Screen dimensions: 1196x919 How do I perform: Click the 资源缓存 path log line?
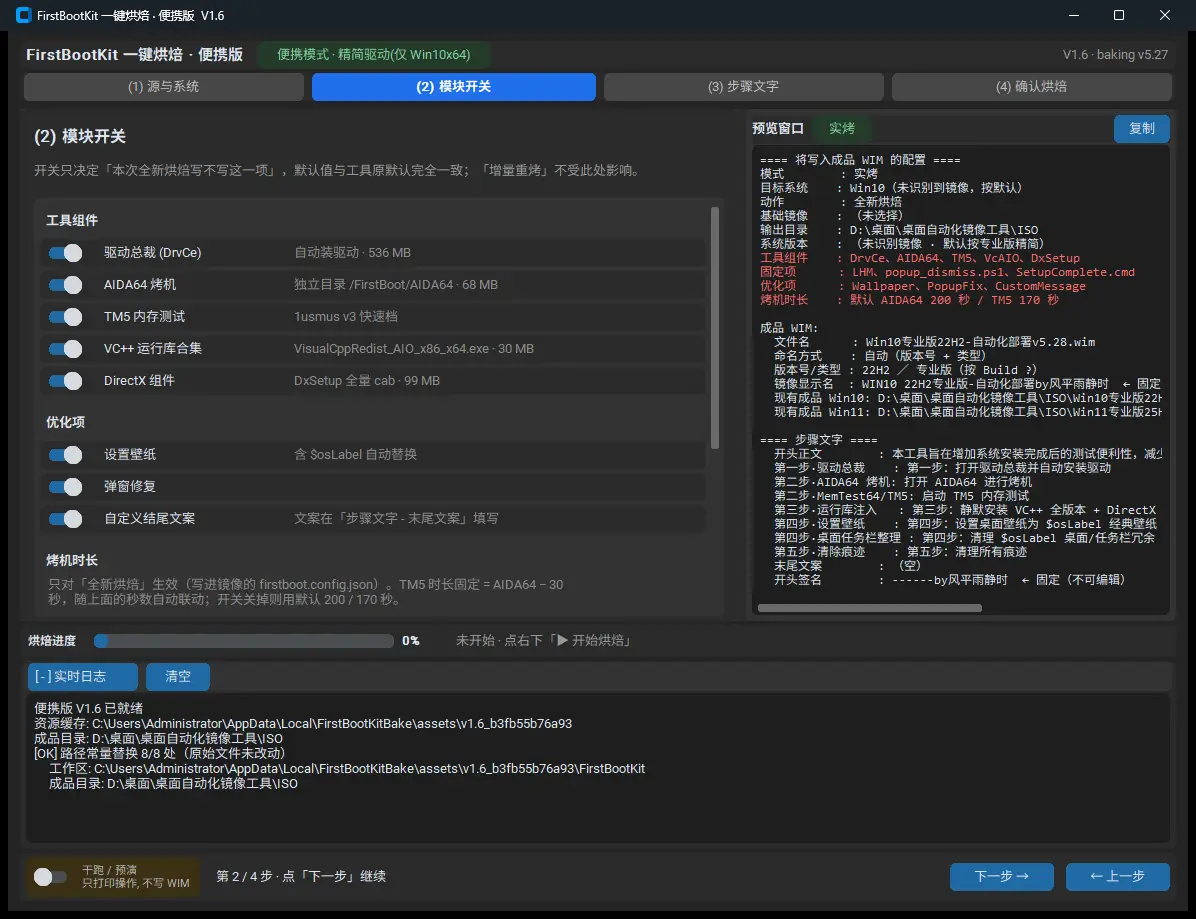point(303,724)
